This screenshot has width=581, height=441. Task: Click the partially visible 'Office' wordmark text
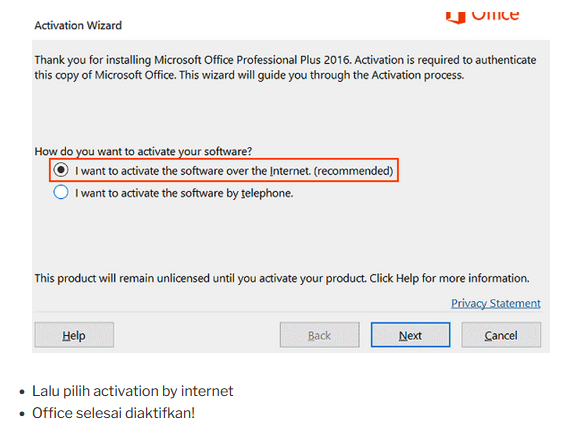tap(495, 16)
